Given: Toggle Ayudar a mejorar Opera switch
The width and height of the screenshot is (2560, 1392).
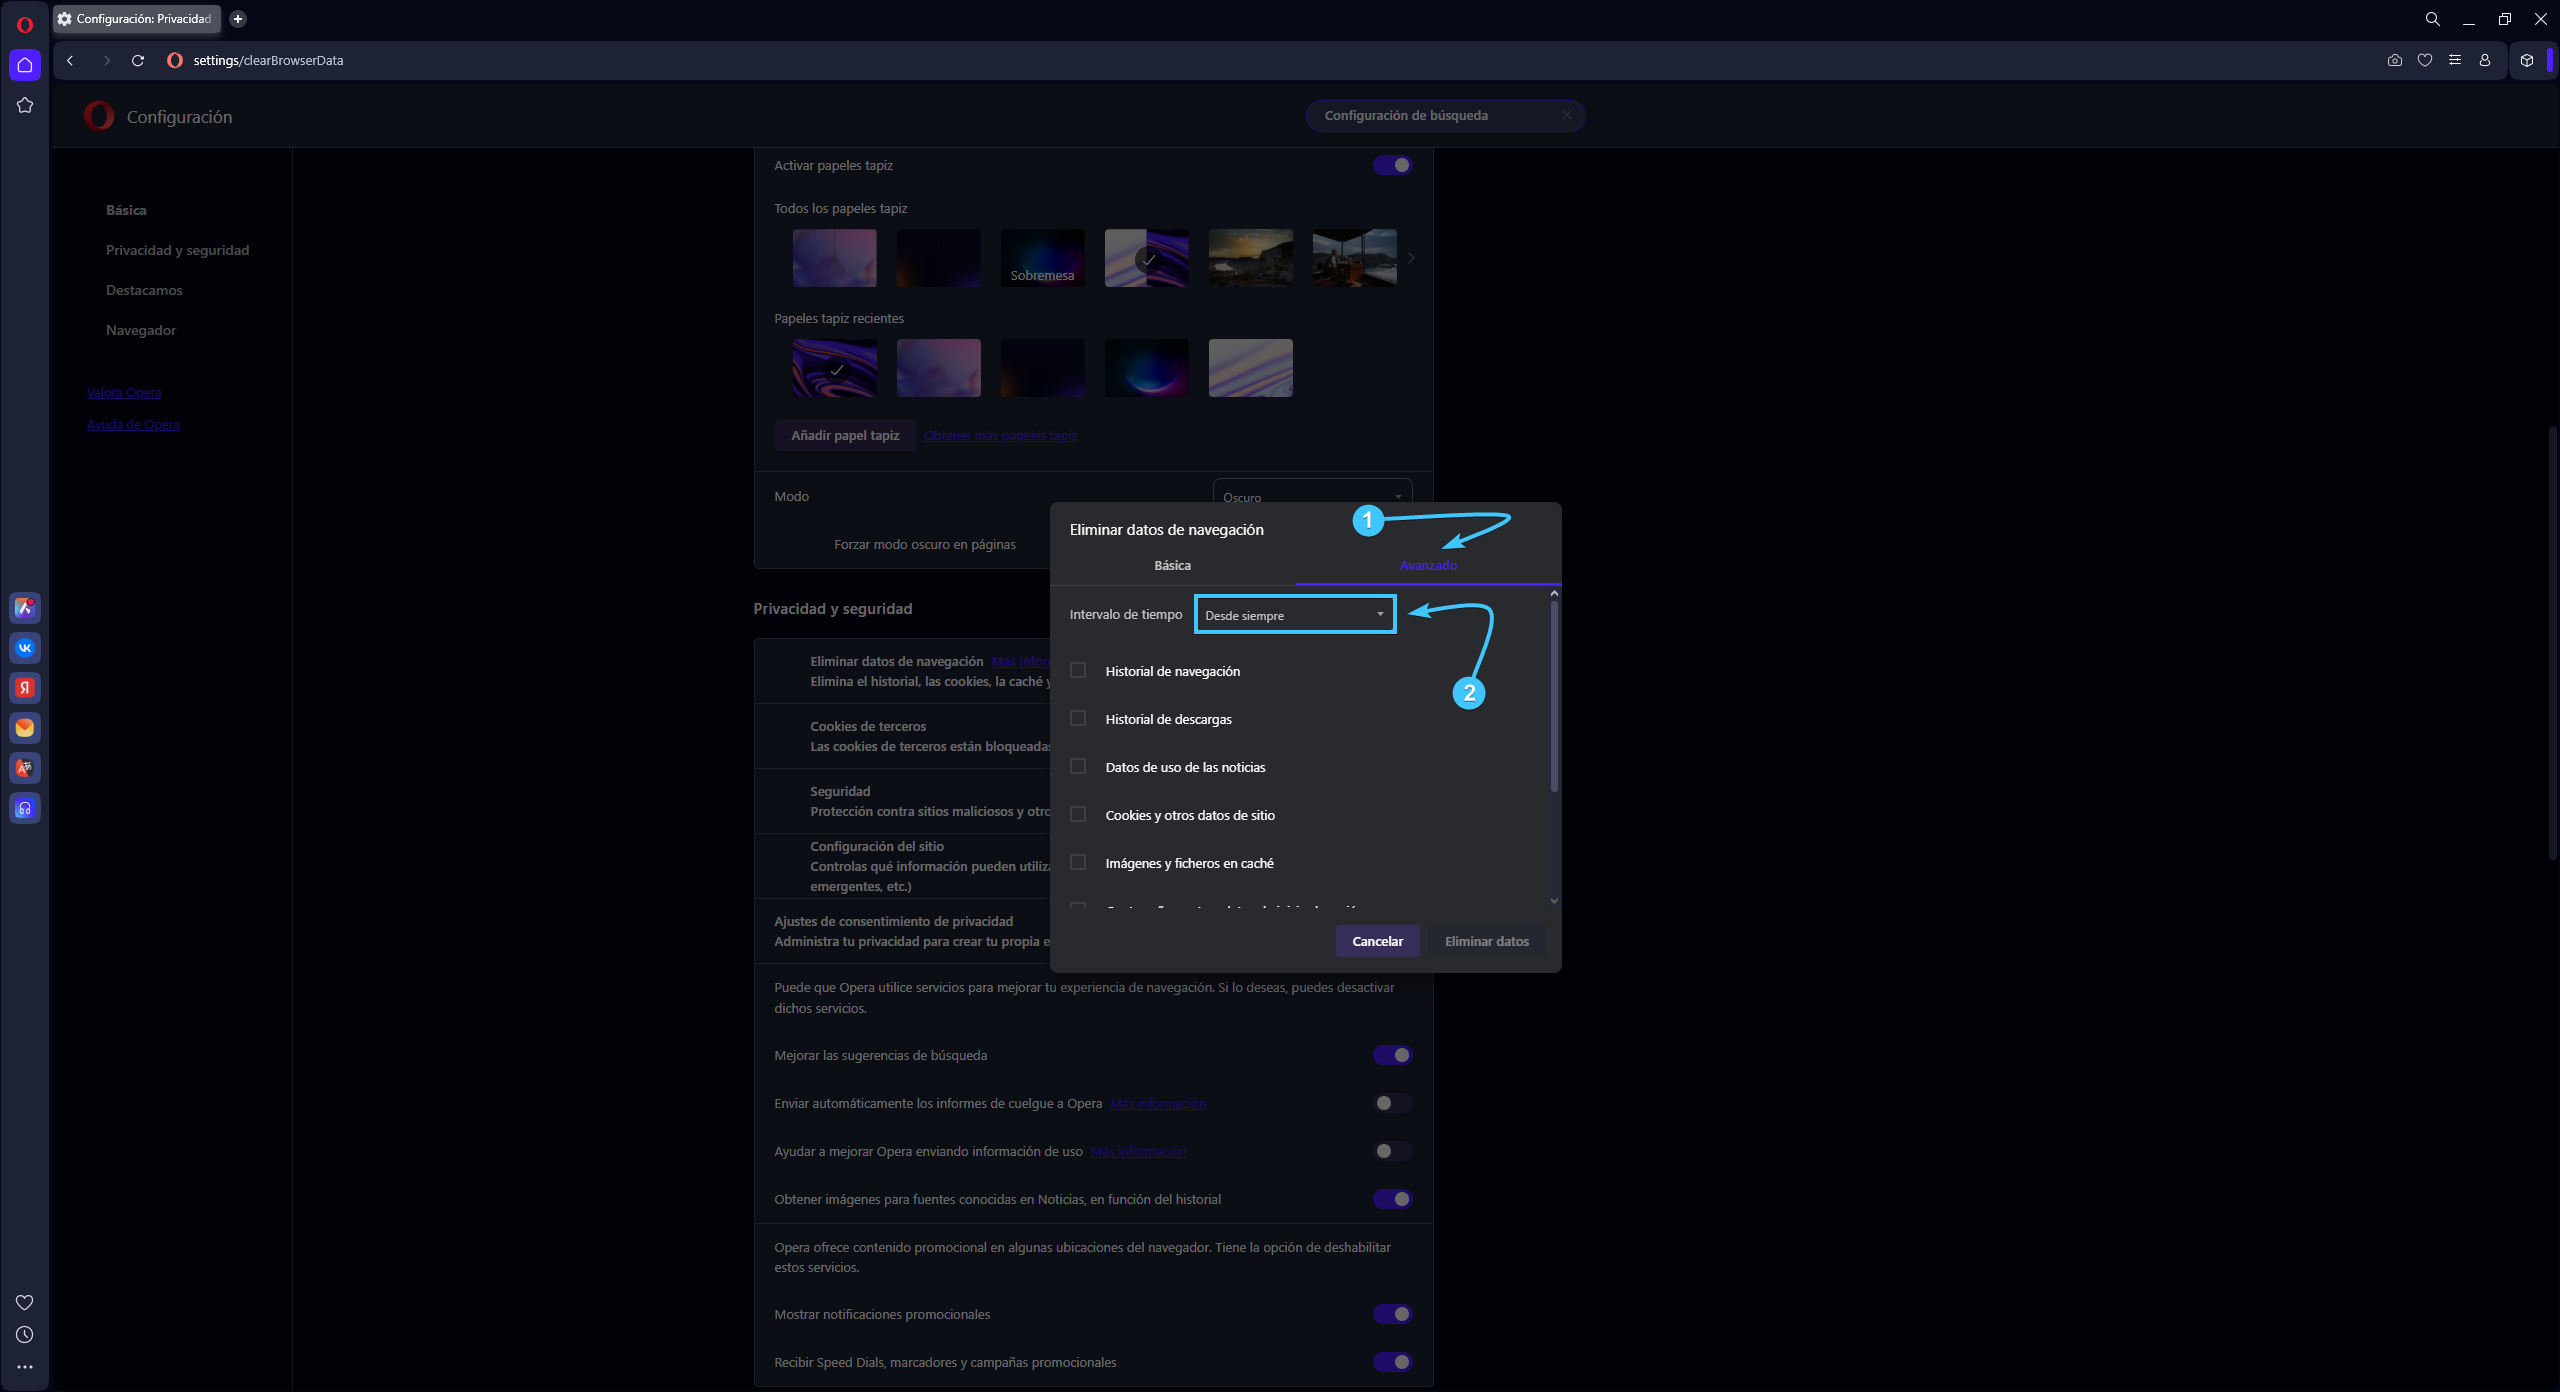Looking at the screenshot, I should pos(1393,1151).
